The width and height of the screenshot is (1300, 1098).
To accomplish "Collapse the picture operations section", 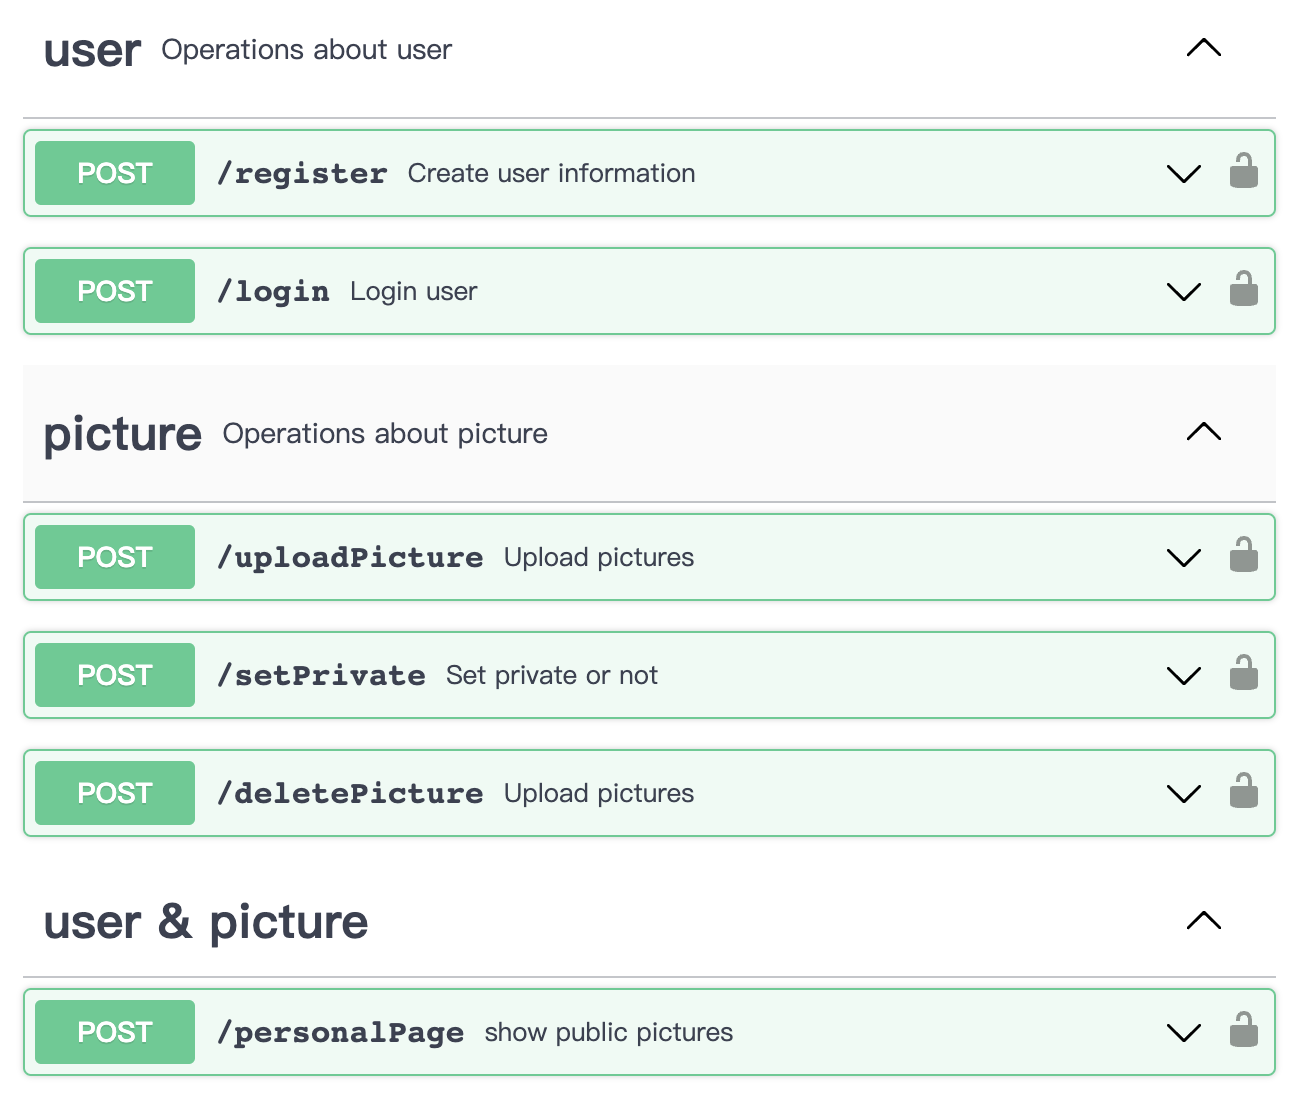I will pos(1204,432).
